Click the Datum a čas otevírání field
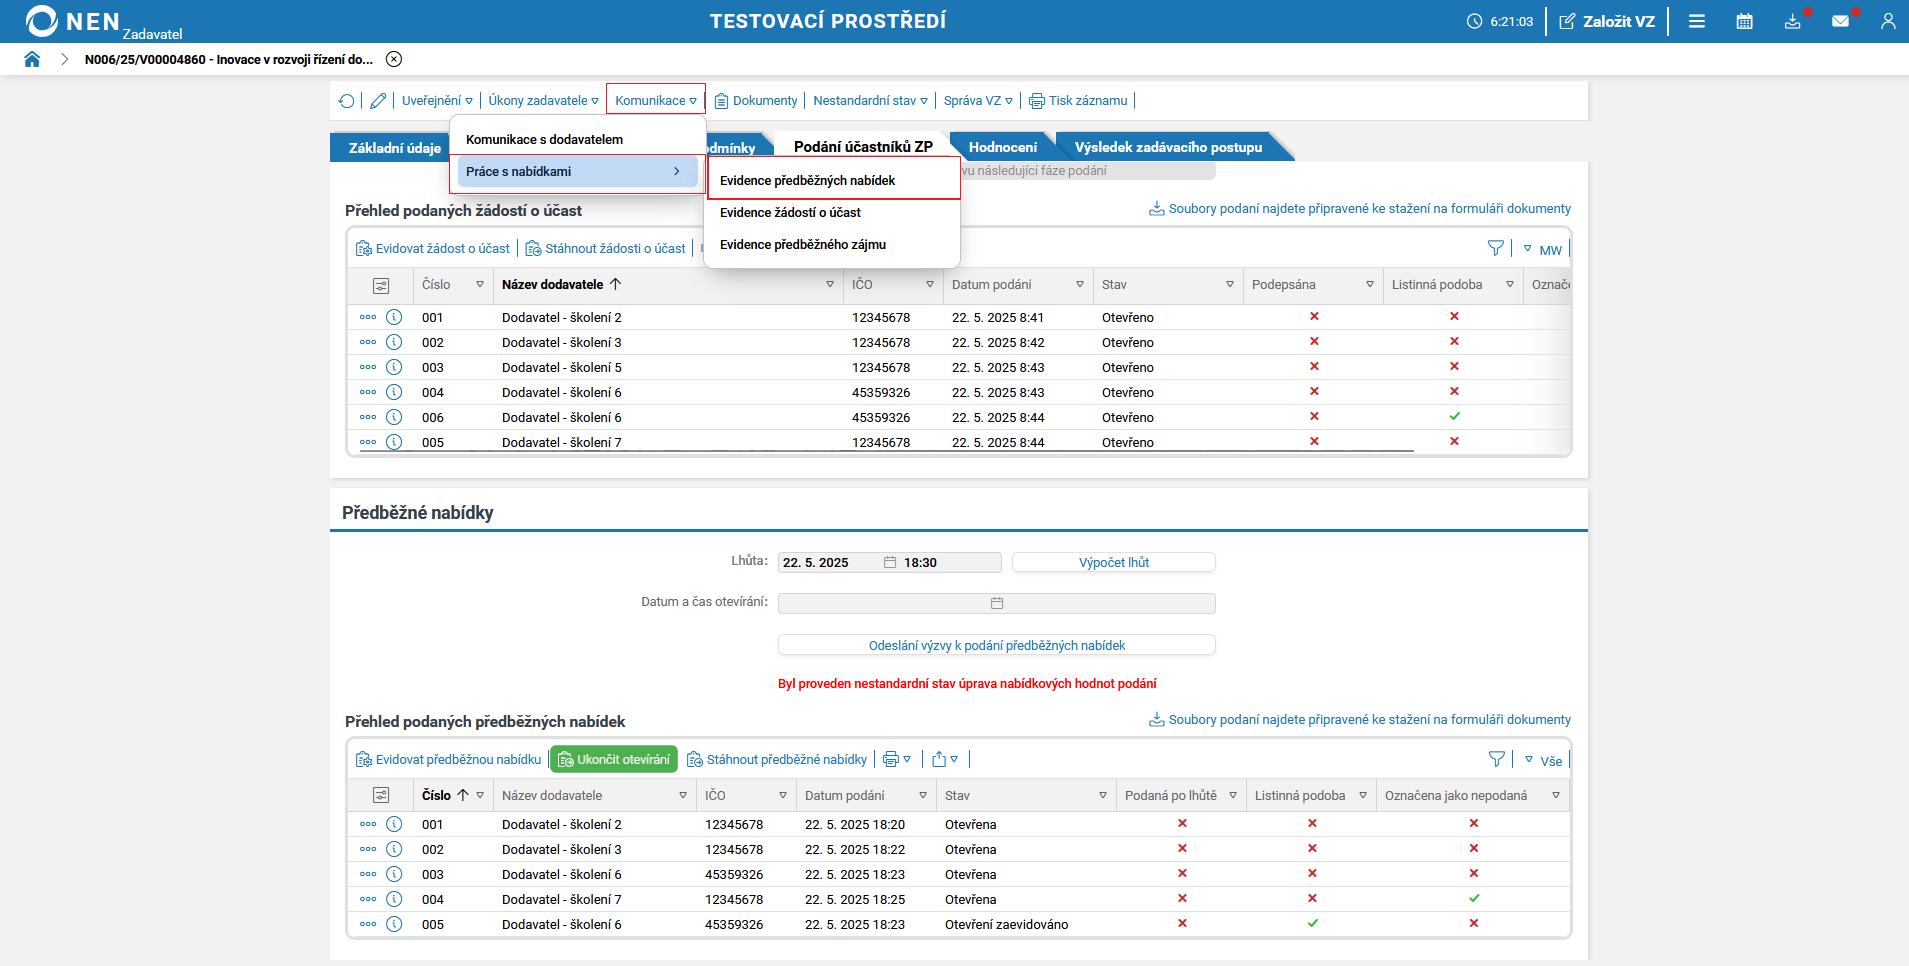This screenshot has height=966, width=1909. click(996, 603)
